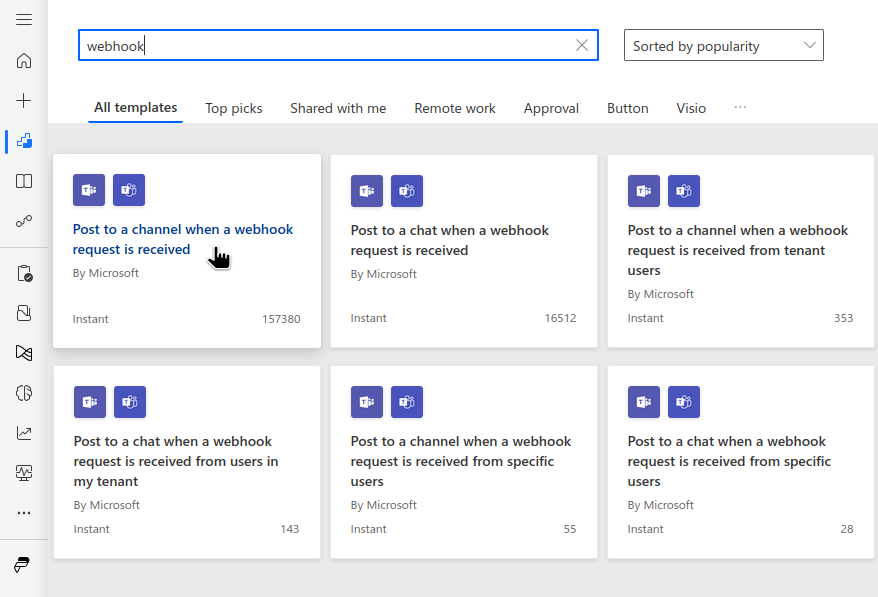Open the More ellipsis in the sidebar
The image size is (878, 597).
(24, 513)
